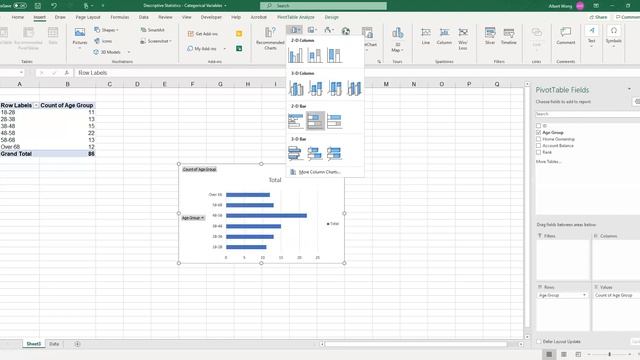Switch to the PivotTable Analyze tab
The image size is (640, 360).
296,17
